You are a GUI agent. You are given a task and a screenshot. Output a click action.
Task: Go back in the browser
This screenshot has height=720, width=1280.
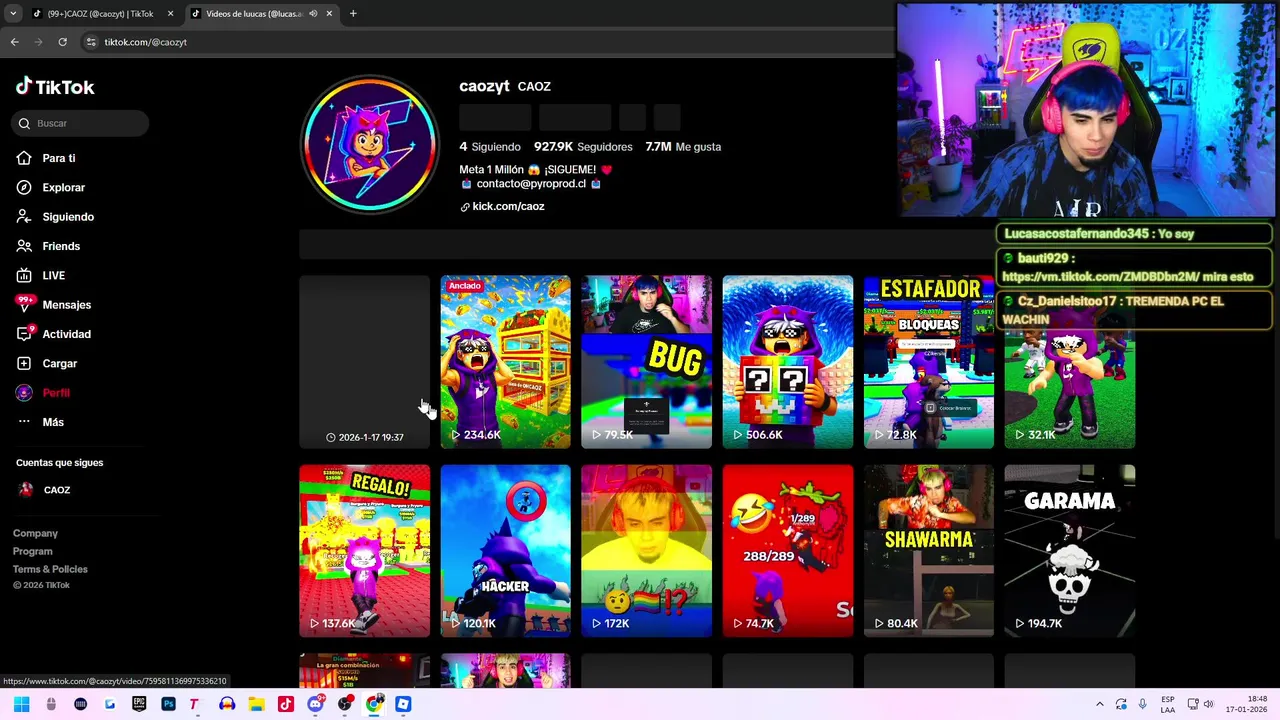(14, 42)
